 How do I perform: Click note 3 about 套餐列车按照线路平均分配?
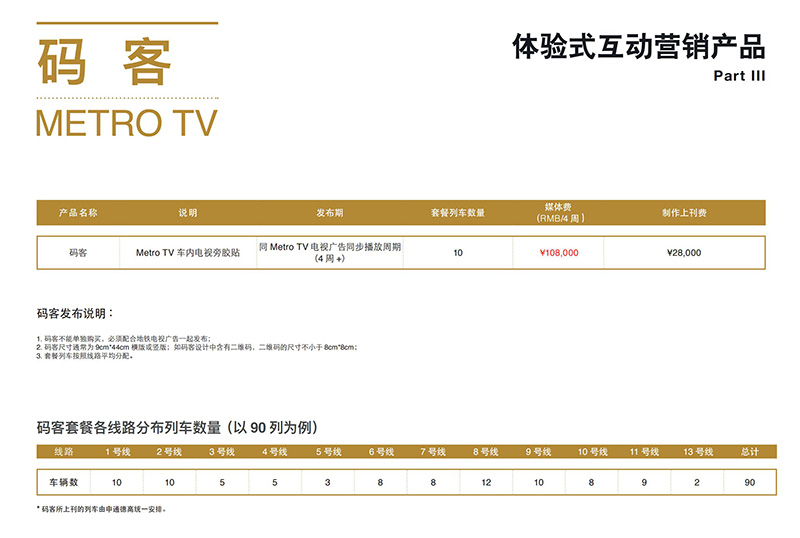click(x=85, y=356)
